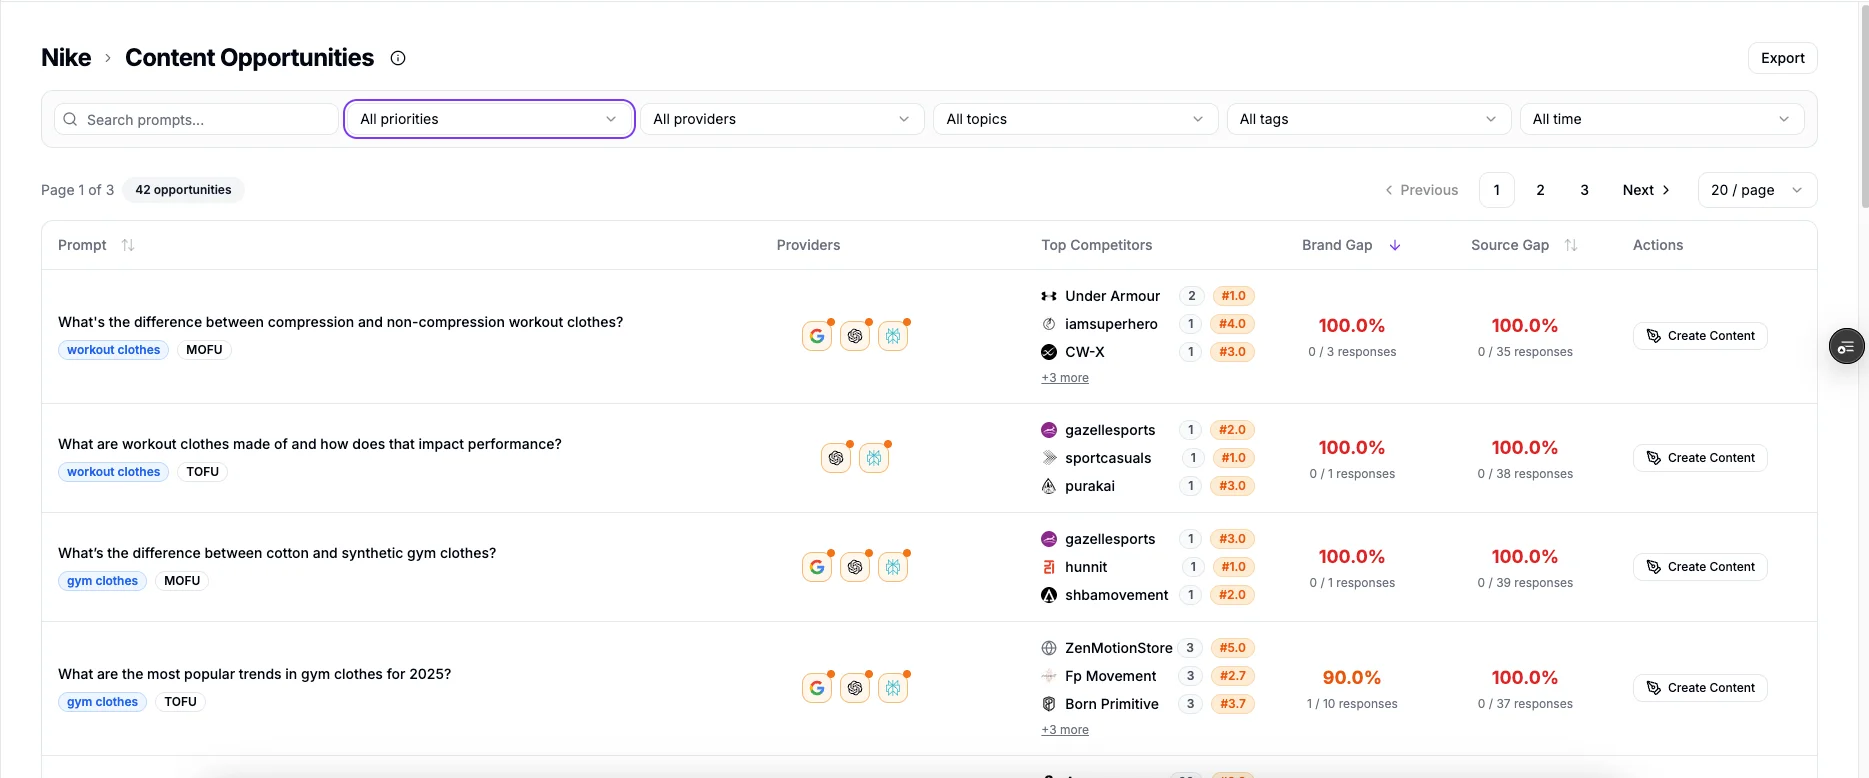Click ChatGPT provider icon in 2025 trends row
Image resolution: width=1869 pixels, height=778 pixels.
[855, 688]
